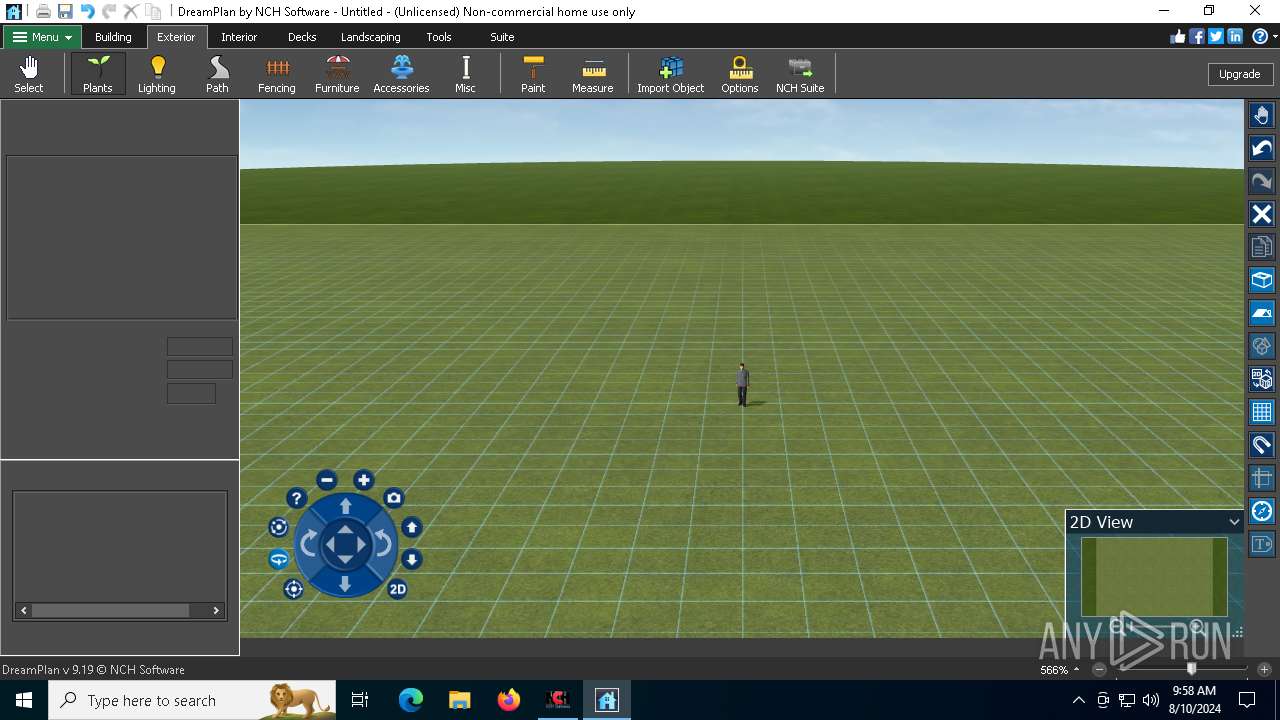Raise the camera with up arrow button
Image resolution: width=1280 pixels, height=720 pixels.
click(411, 527)
